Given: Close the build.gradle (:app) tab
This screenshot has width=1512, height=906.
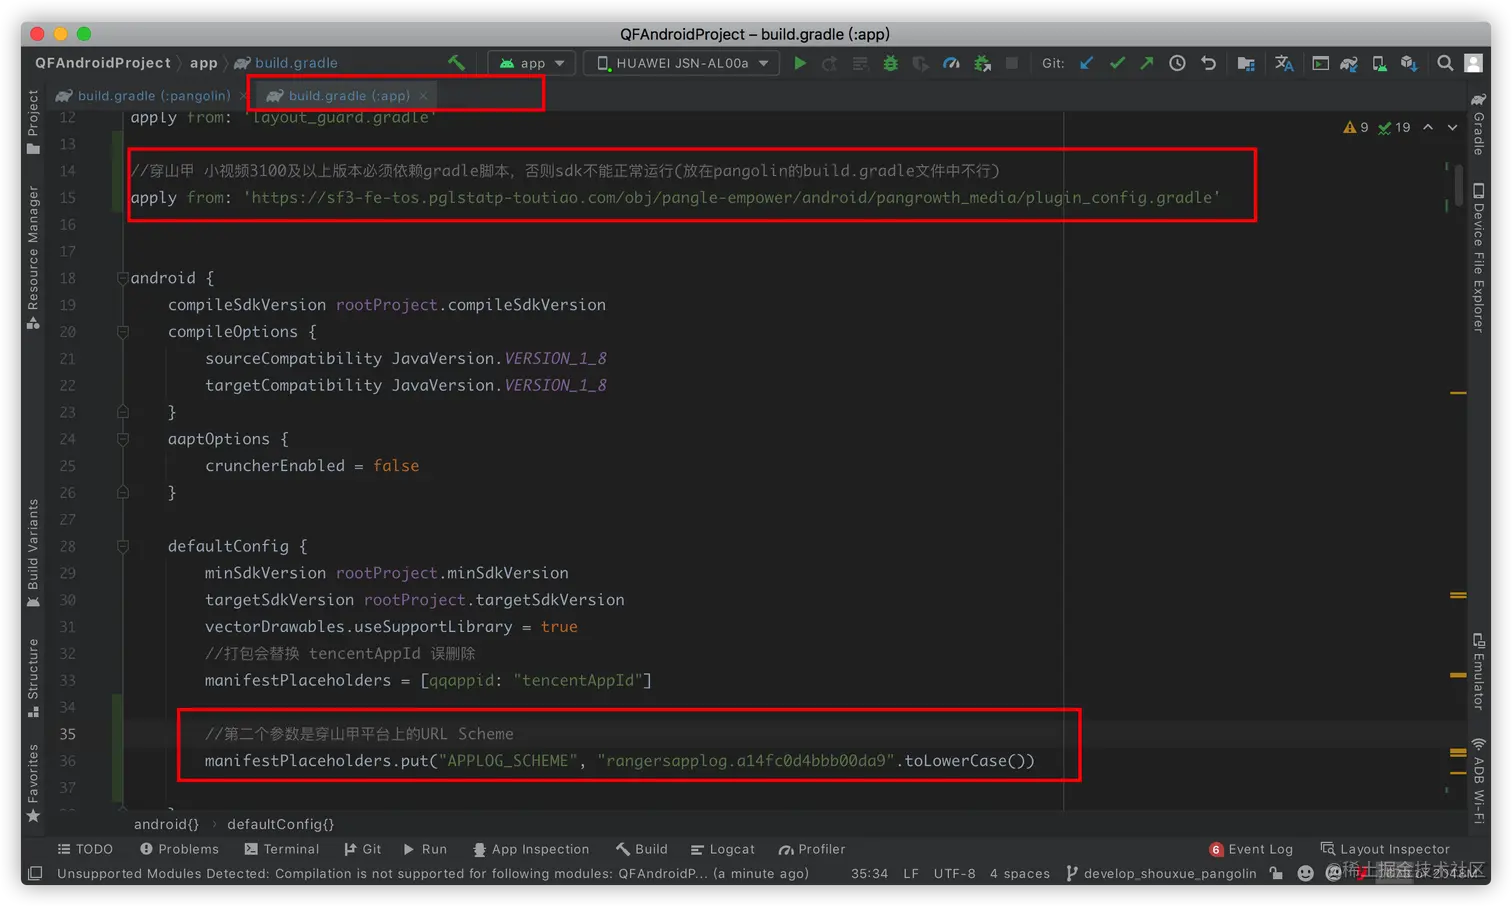Looking at the screenshot, I should [x=423, y=96].
